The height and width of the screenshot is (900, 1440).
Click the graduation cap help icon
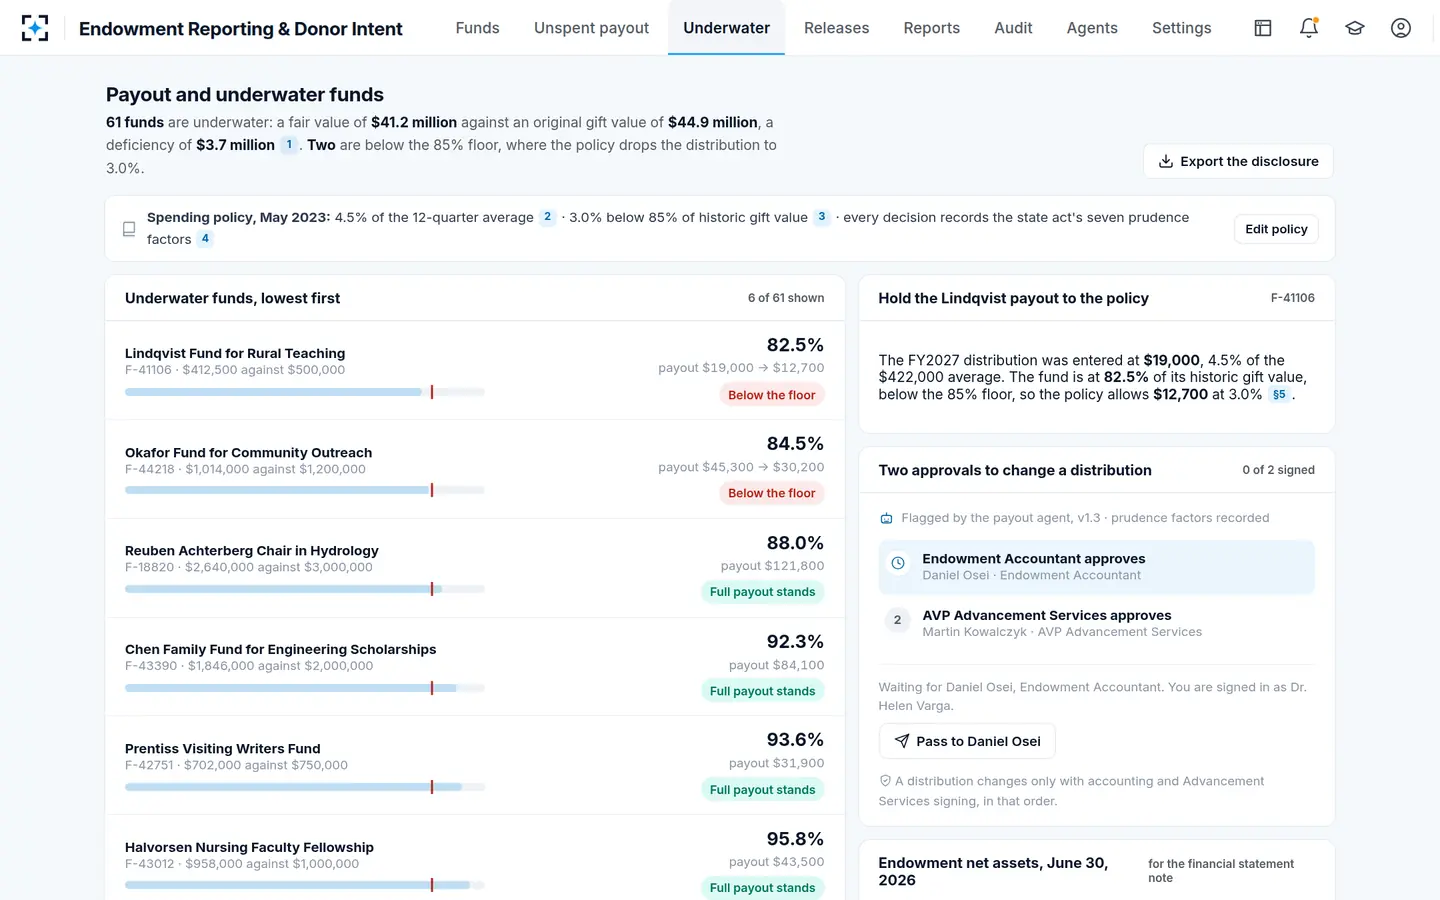[1355, 28]
